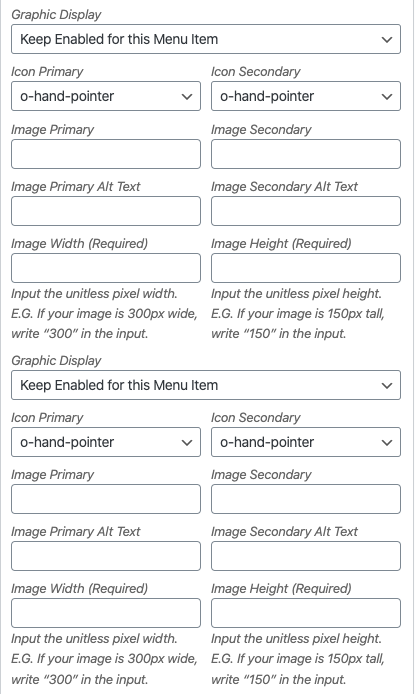
Task: Select second section's Image Primary Alt Text field
Action: coord(106,556)
